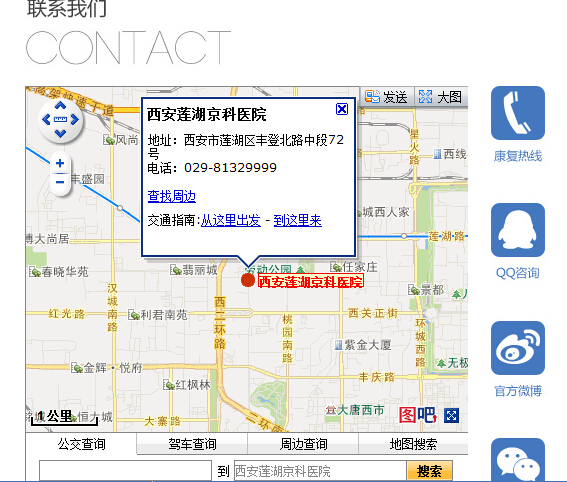Switch to the 驾车查询 tab

click(x=192, y=444)
